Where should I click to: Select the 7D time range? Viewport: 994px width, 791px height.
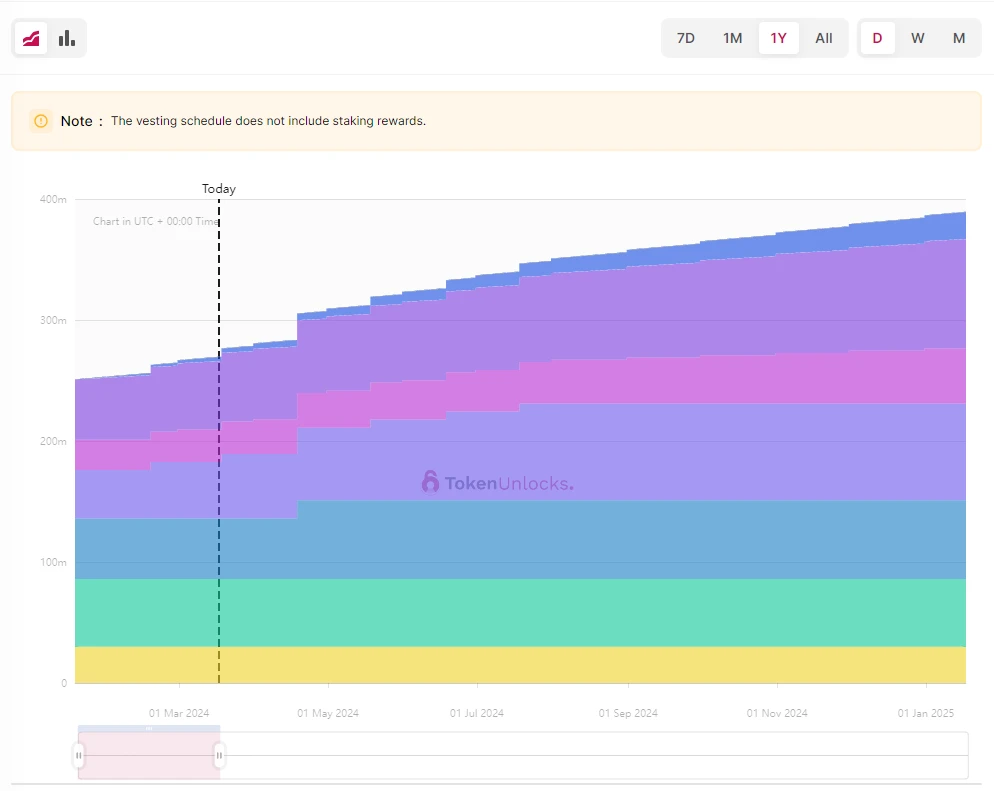pos(685,37)
